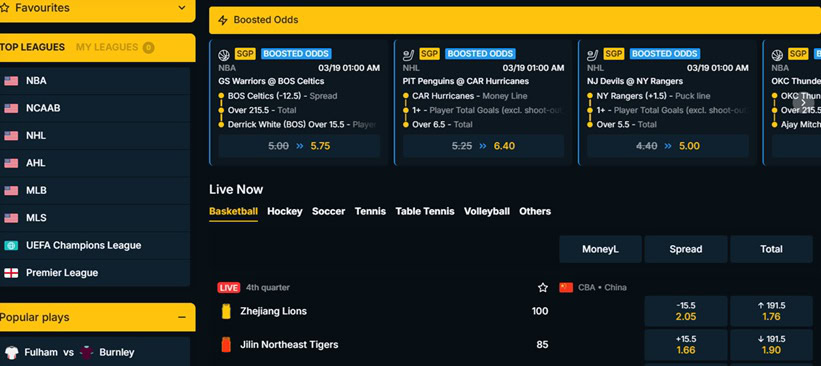Click the Live Now heading

click(x=236, y=190)
